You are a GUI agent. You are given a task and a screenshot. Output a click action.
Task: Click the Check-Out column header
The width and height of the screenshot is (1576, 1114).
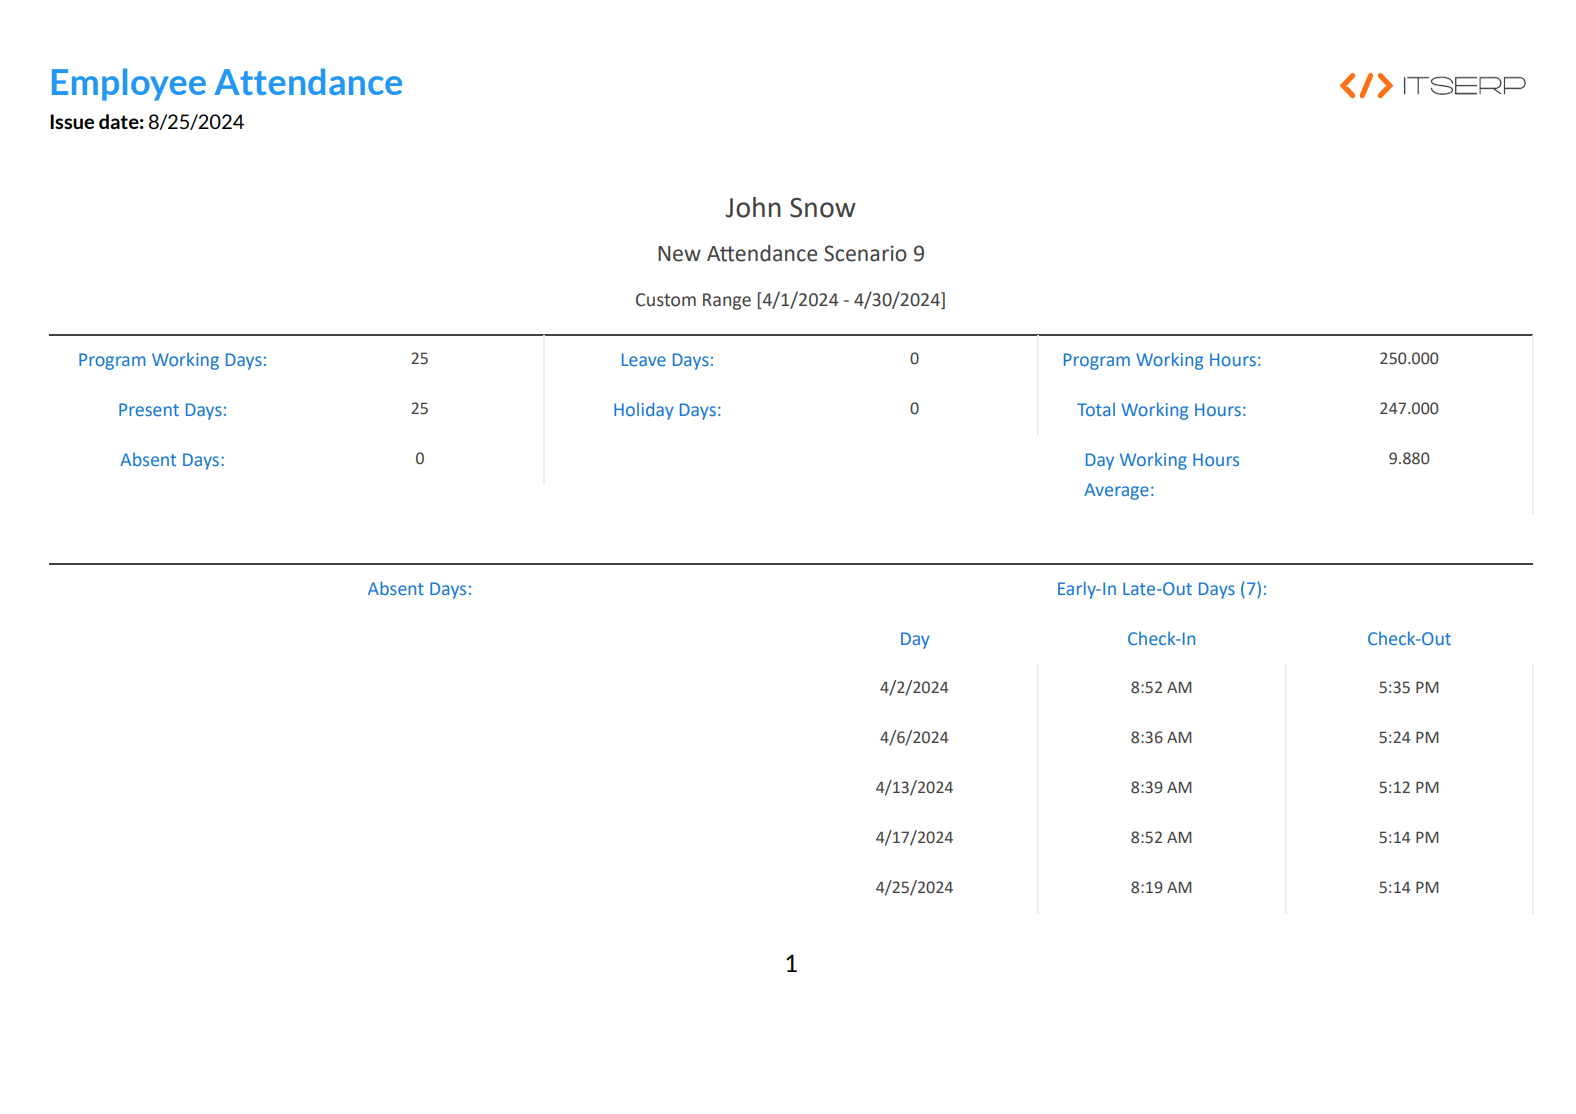[1409, 639]
